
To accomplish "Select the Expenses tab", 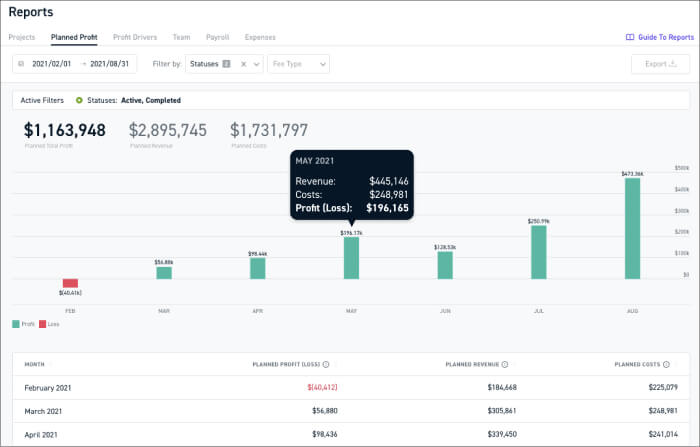I will 260,37.
